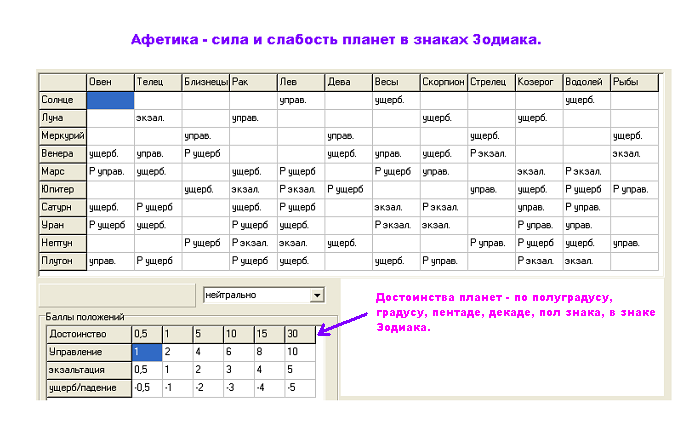Open the 'нейтрально' dropdown list
This screenshot has width=700, height=430.
[318, 295]
